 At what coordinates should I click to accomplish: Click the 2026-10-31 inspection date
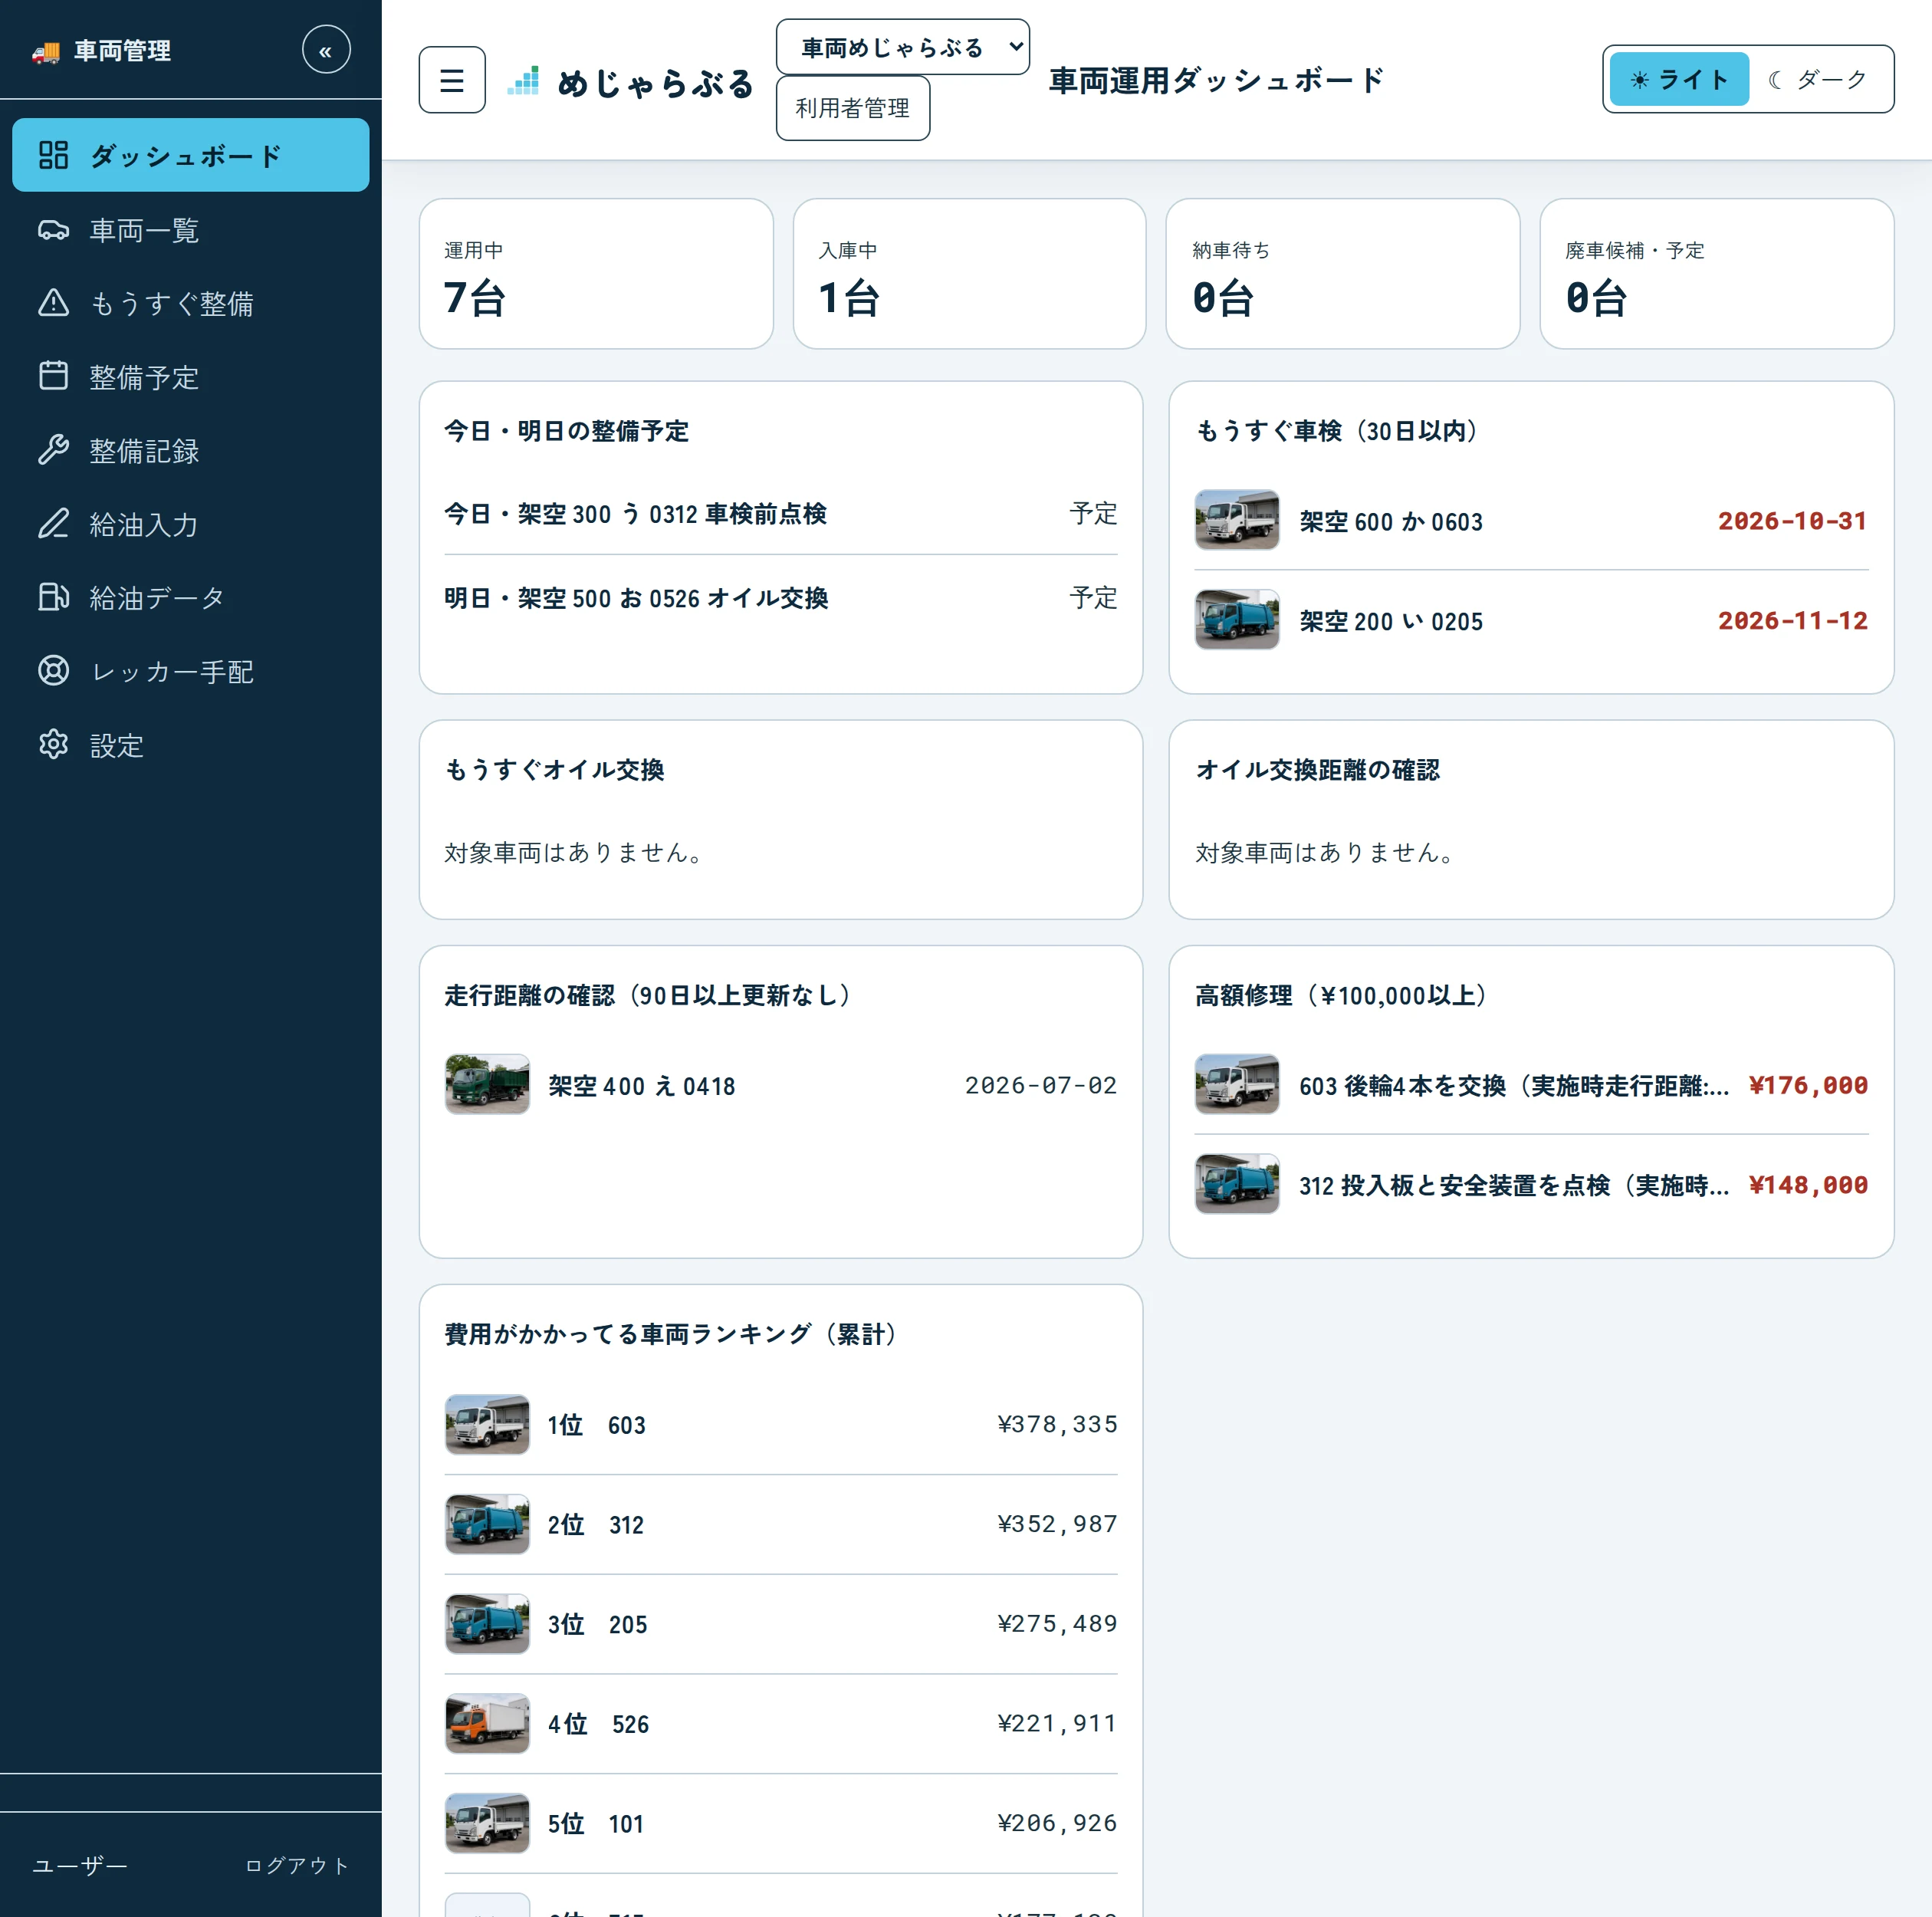coord(1793,521)
